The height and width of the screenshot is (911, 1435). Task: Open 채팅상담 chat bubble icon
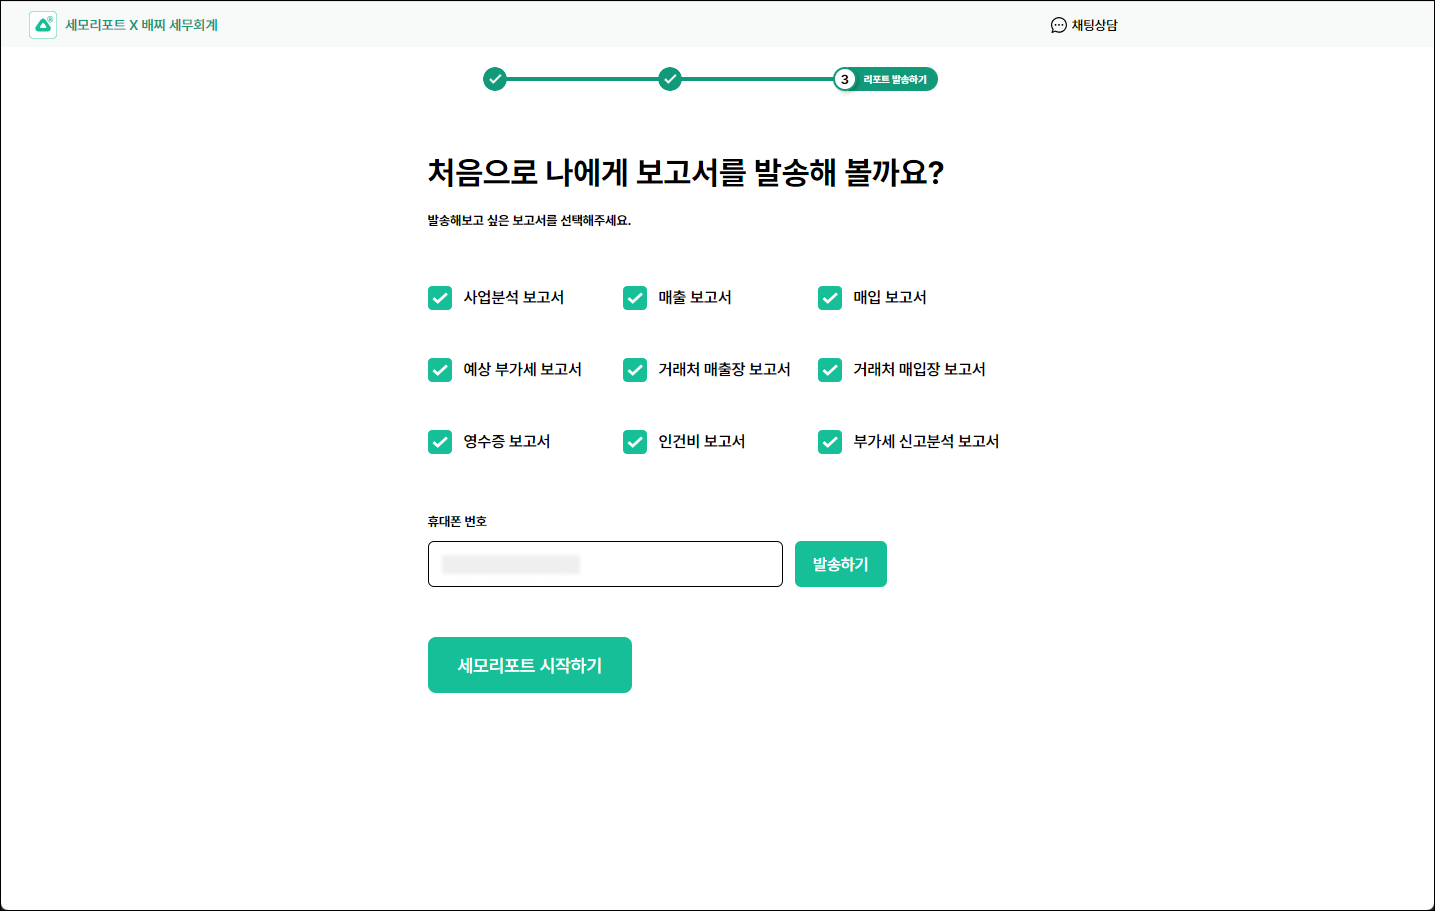click(1058, 25)
